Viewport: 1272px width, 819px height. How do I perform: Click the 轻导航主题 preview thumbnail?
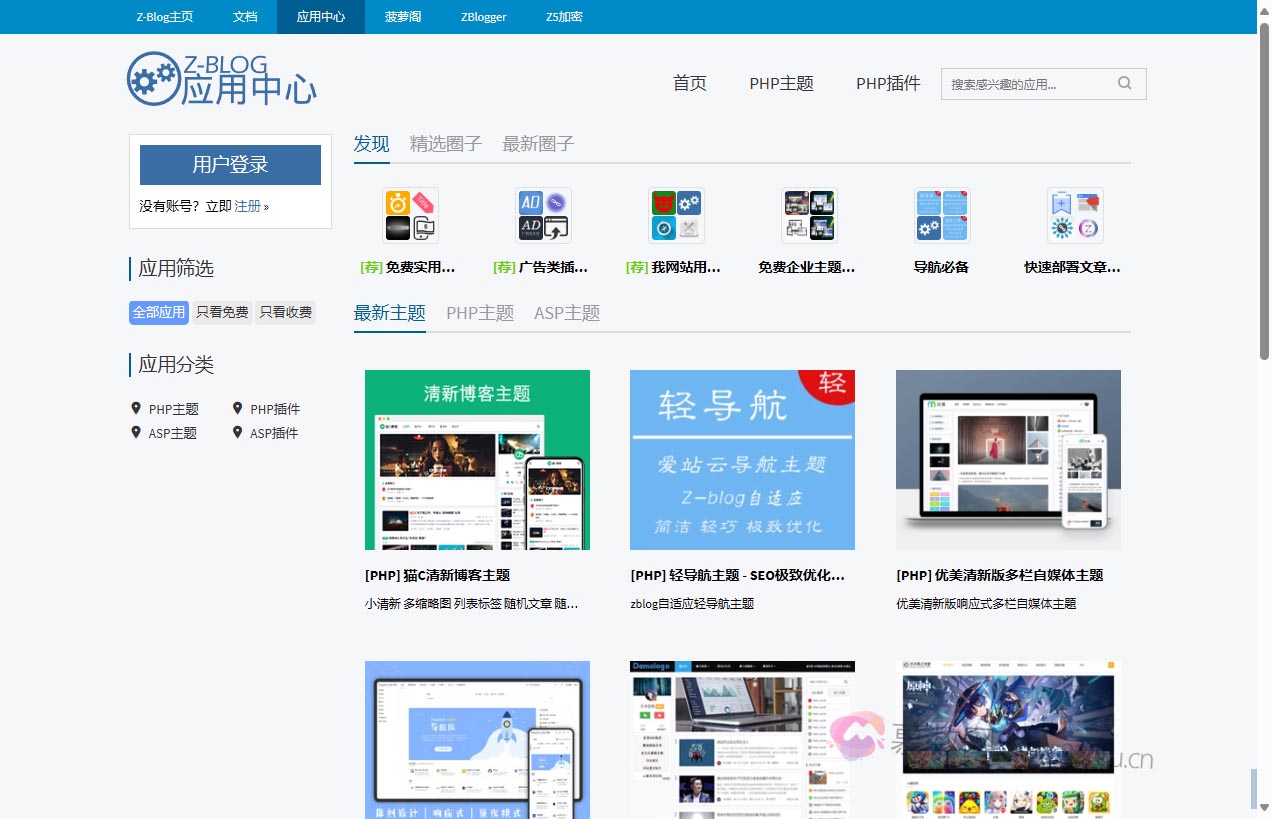742,459
